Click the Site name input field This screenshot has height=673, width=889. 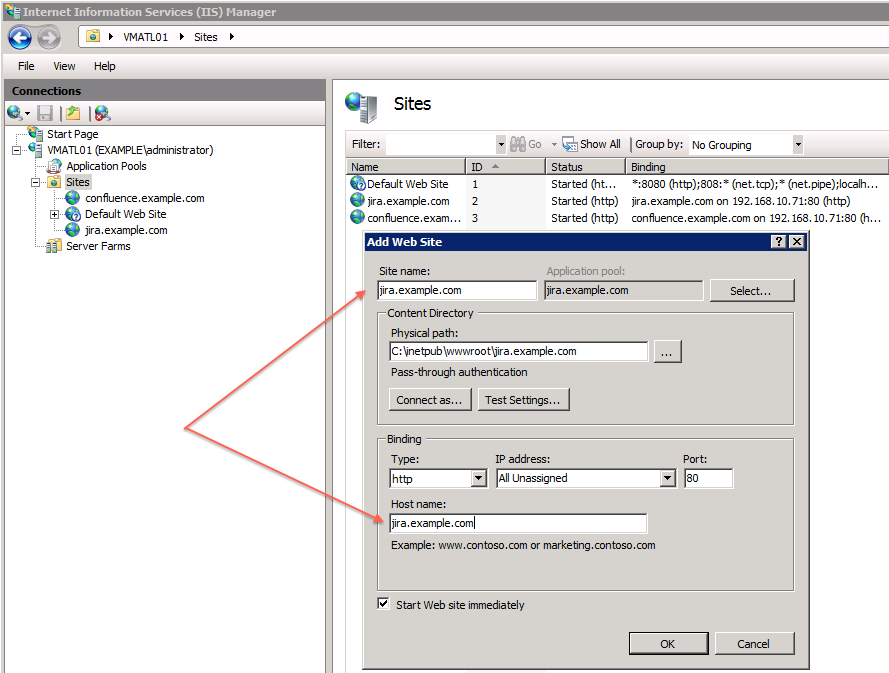point(457,290)
